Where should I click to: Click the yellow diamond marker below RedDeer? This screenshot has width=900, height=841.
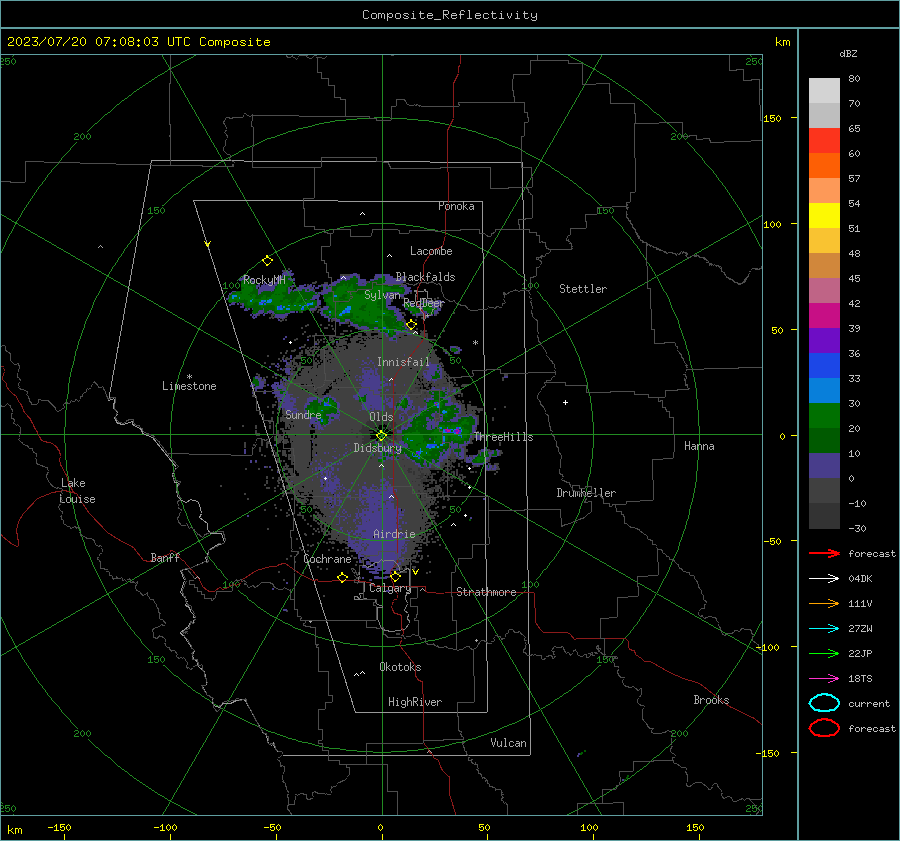pyautogui.click(x=412, y=325)
